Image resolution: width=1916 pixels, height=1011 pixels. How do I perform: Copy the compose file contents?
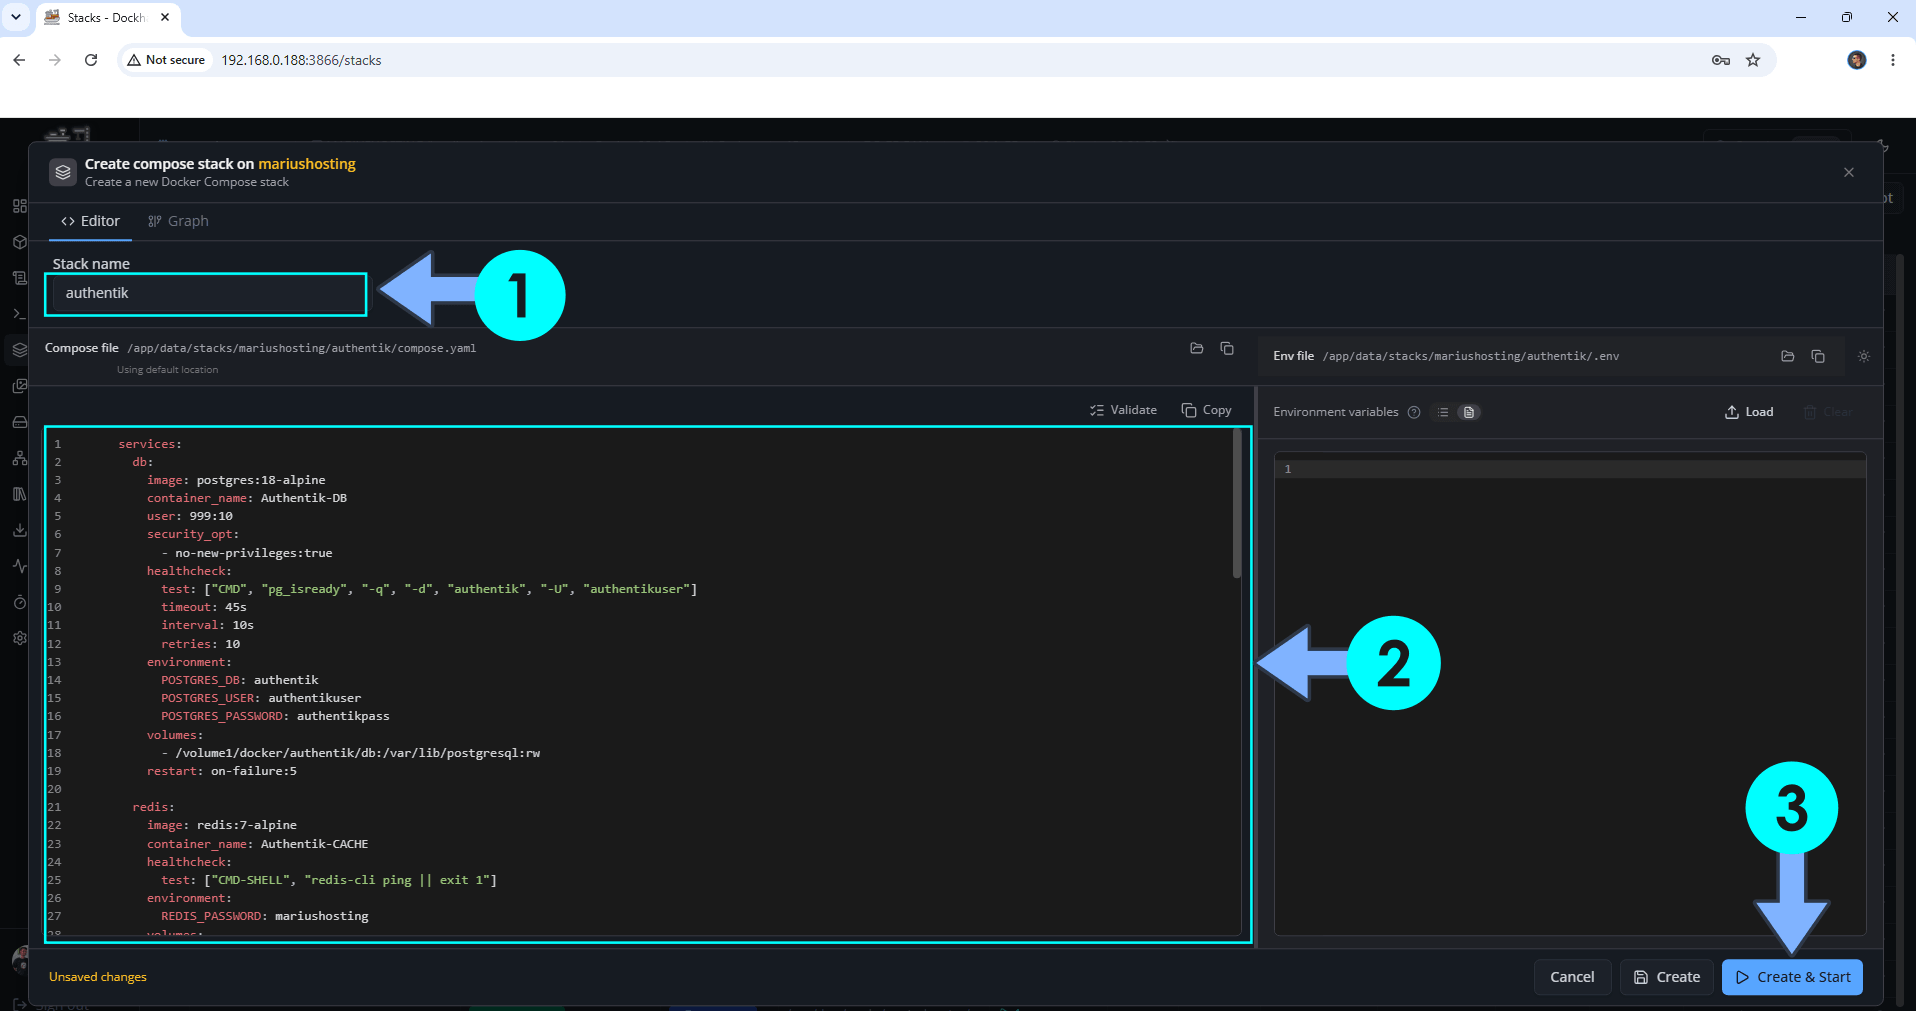[1206, 410]
